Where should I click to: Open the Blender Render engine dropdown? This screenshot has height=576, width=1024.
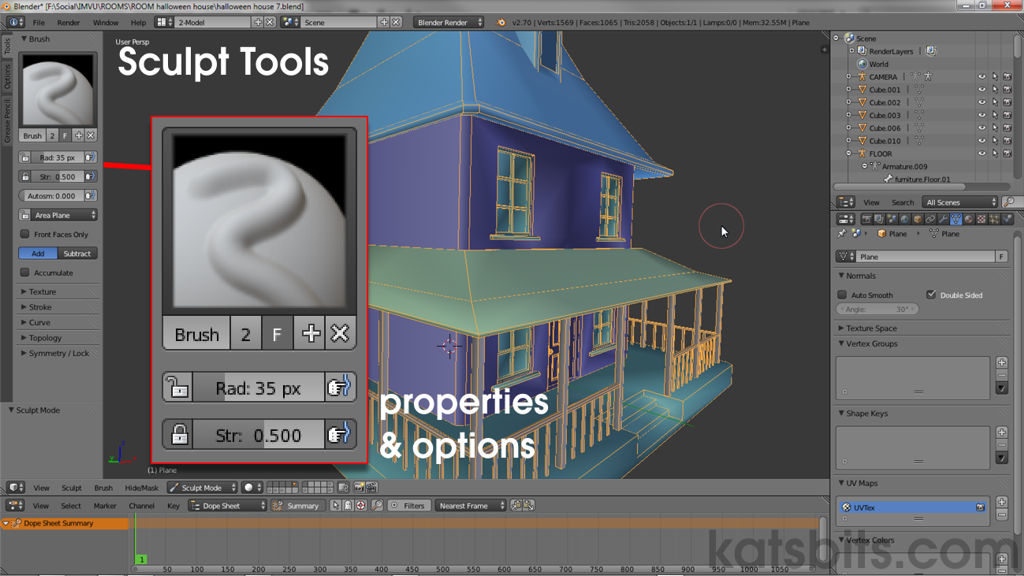point(449,22)
